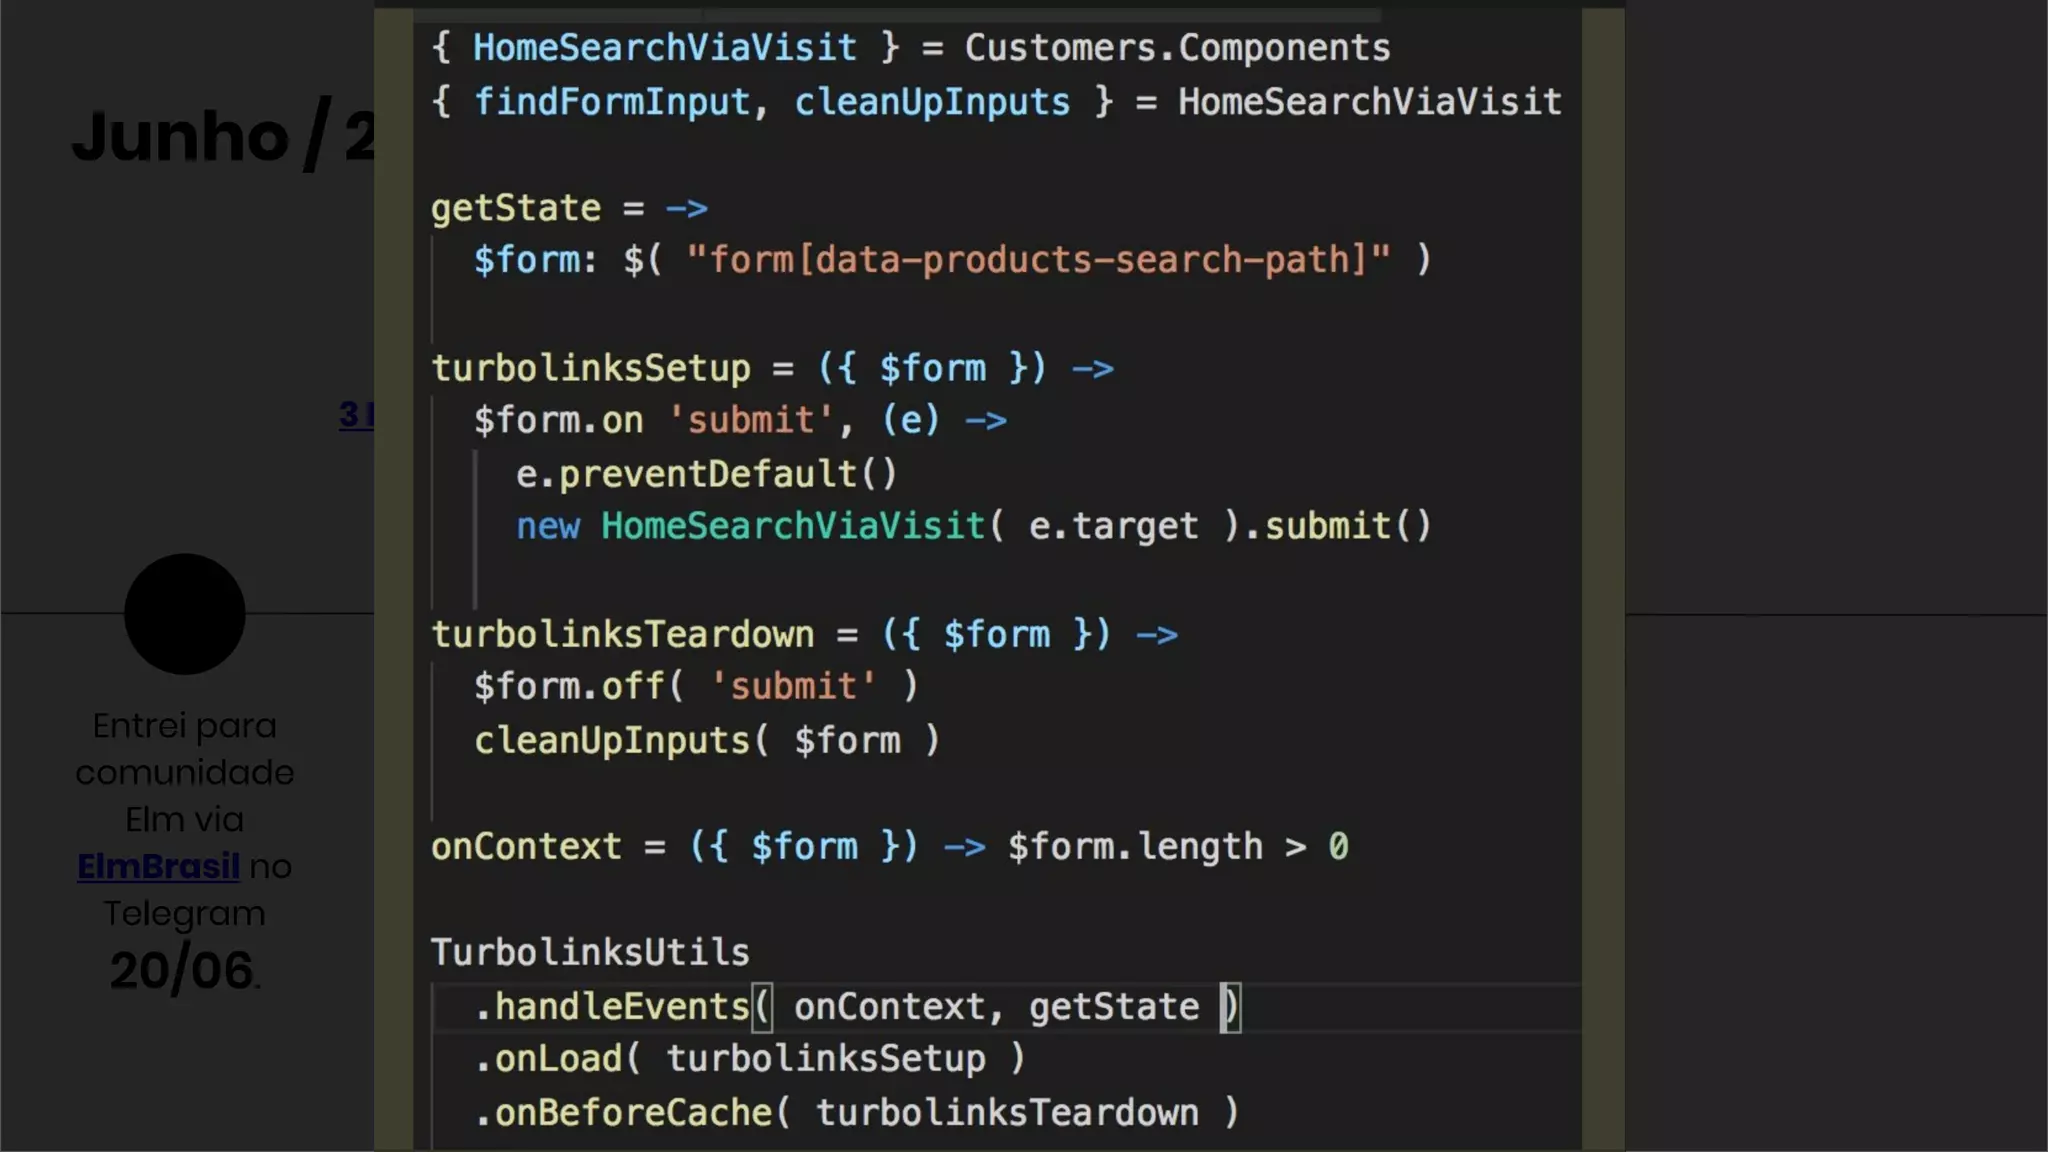Click the partially hidden blue '31' link
2048x1152 pixels.
tap(355, 414)
